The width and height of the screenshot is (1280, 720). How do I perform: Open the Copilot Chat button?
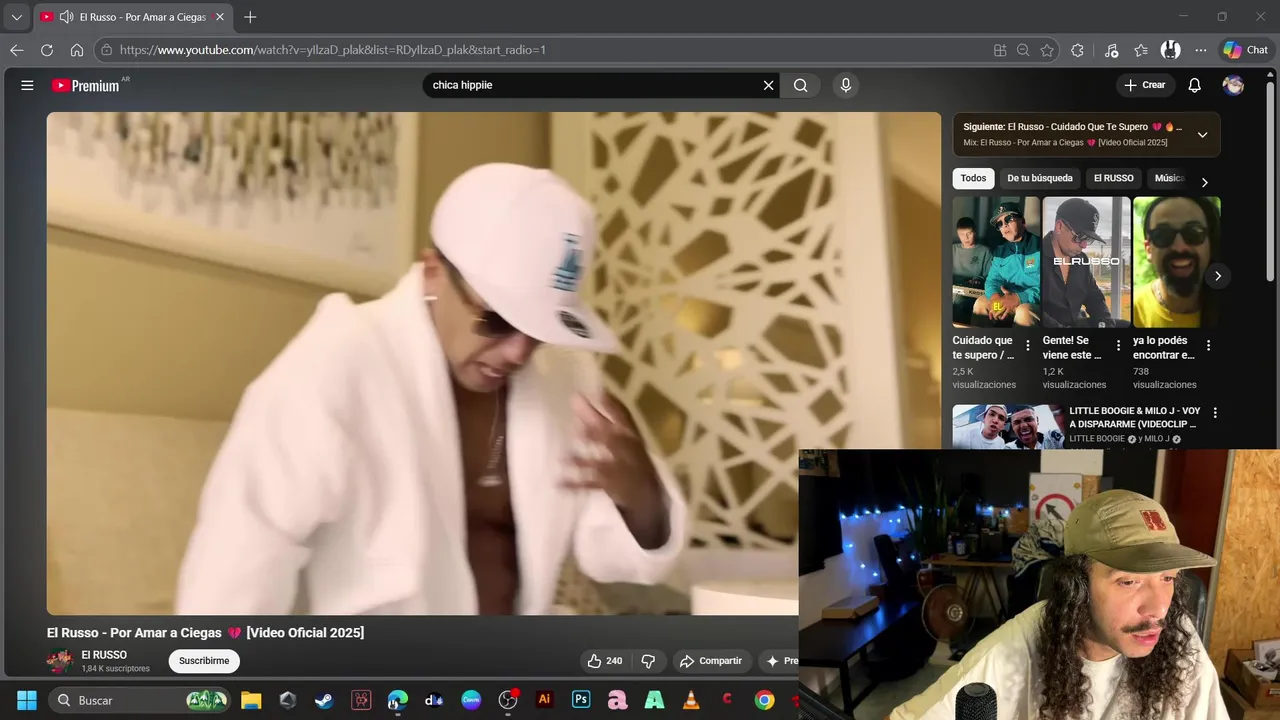(1246, 50)
